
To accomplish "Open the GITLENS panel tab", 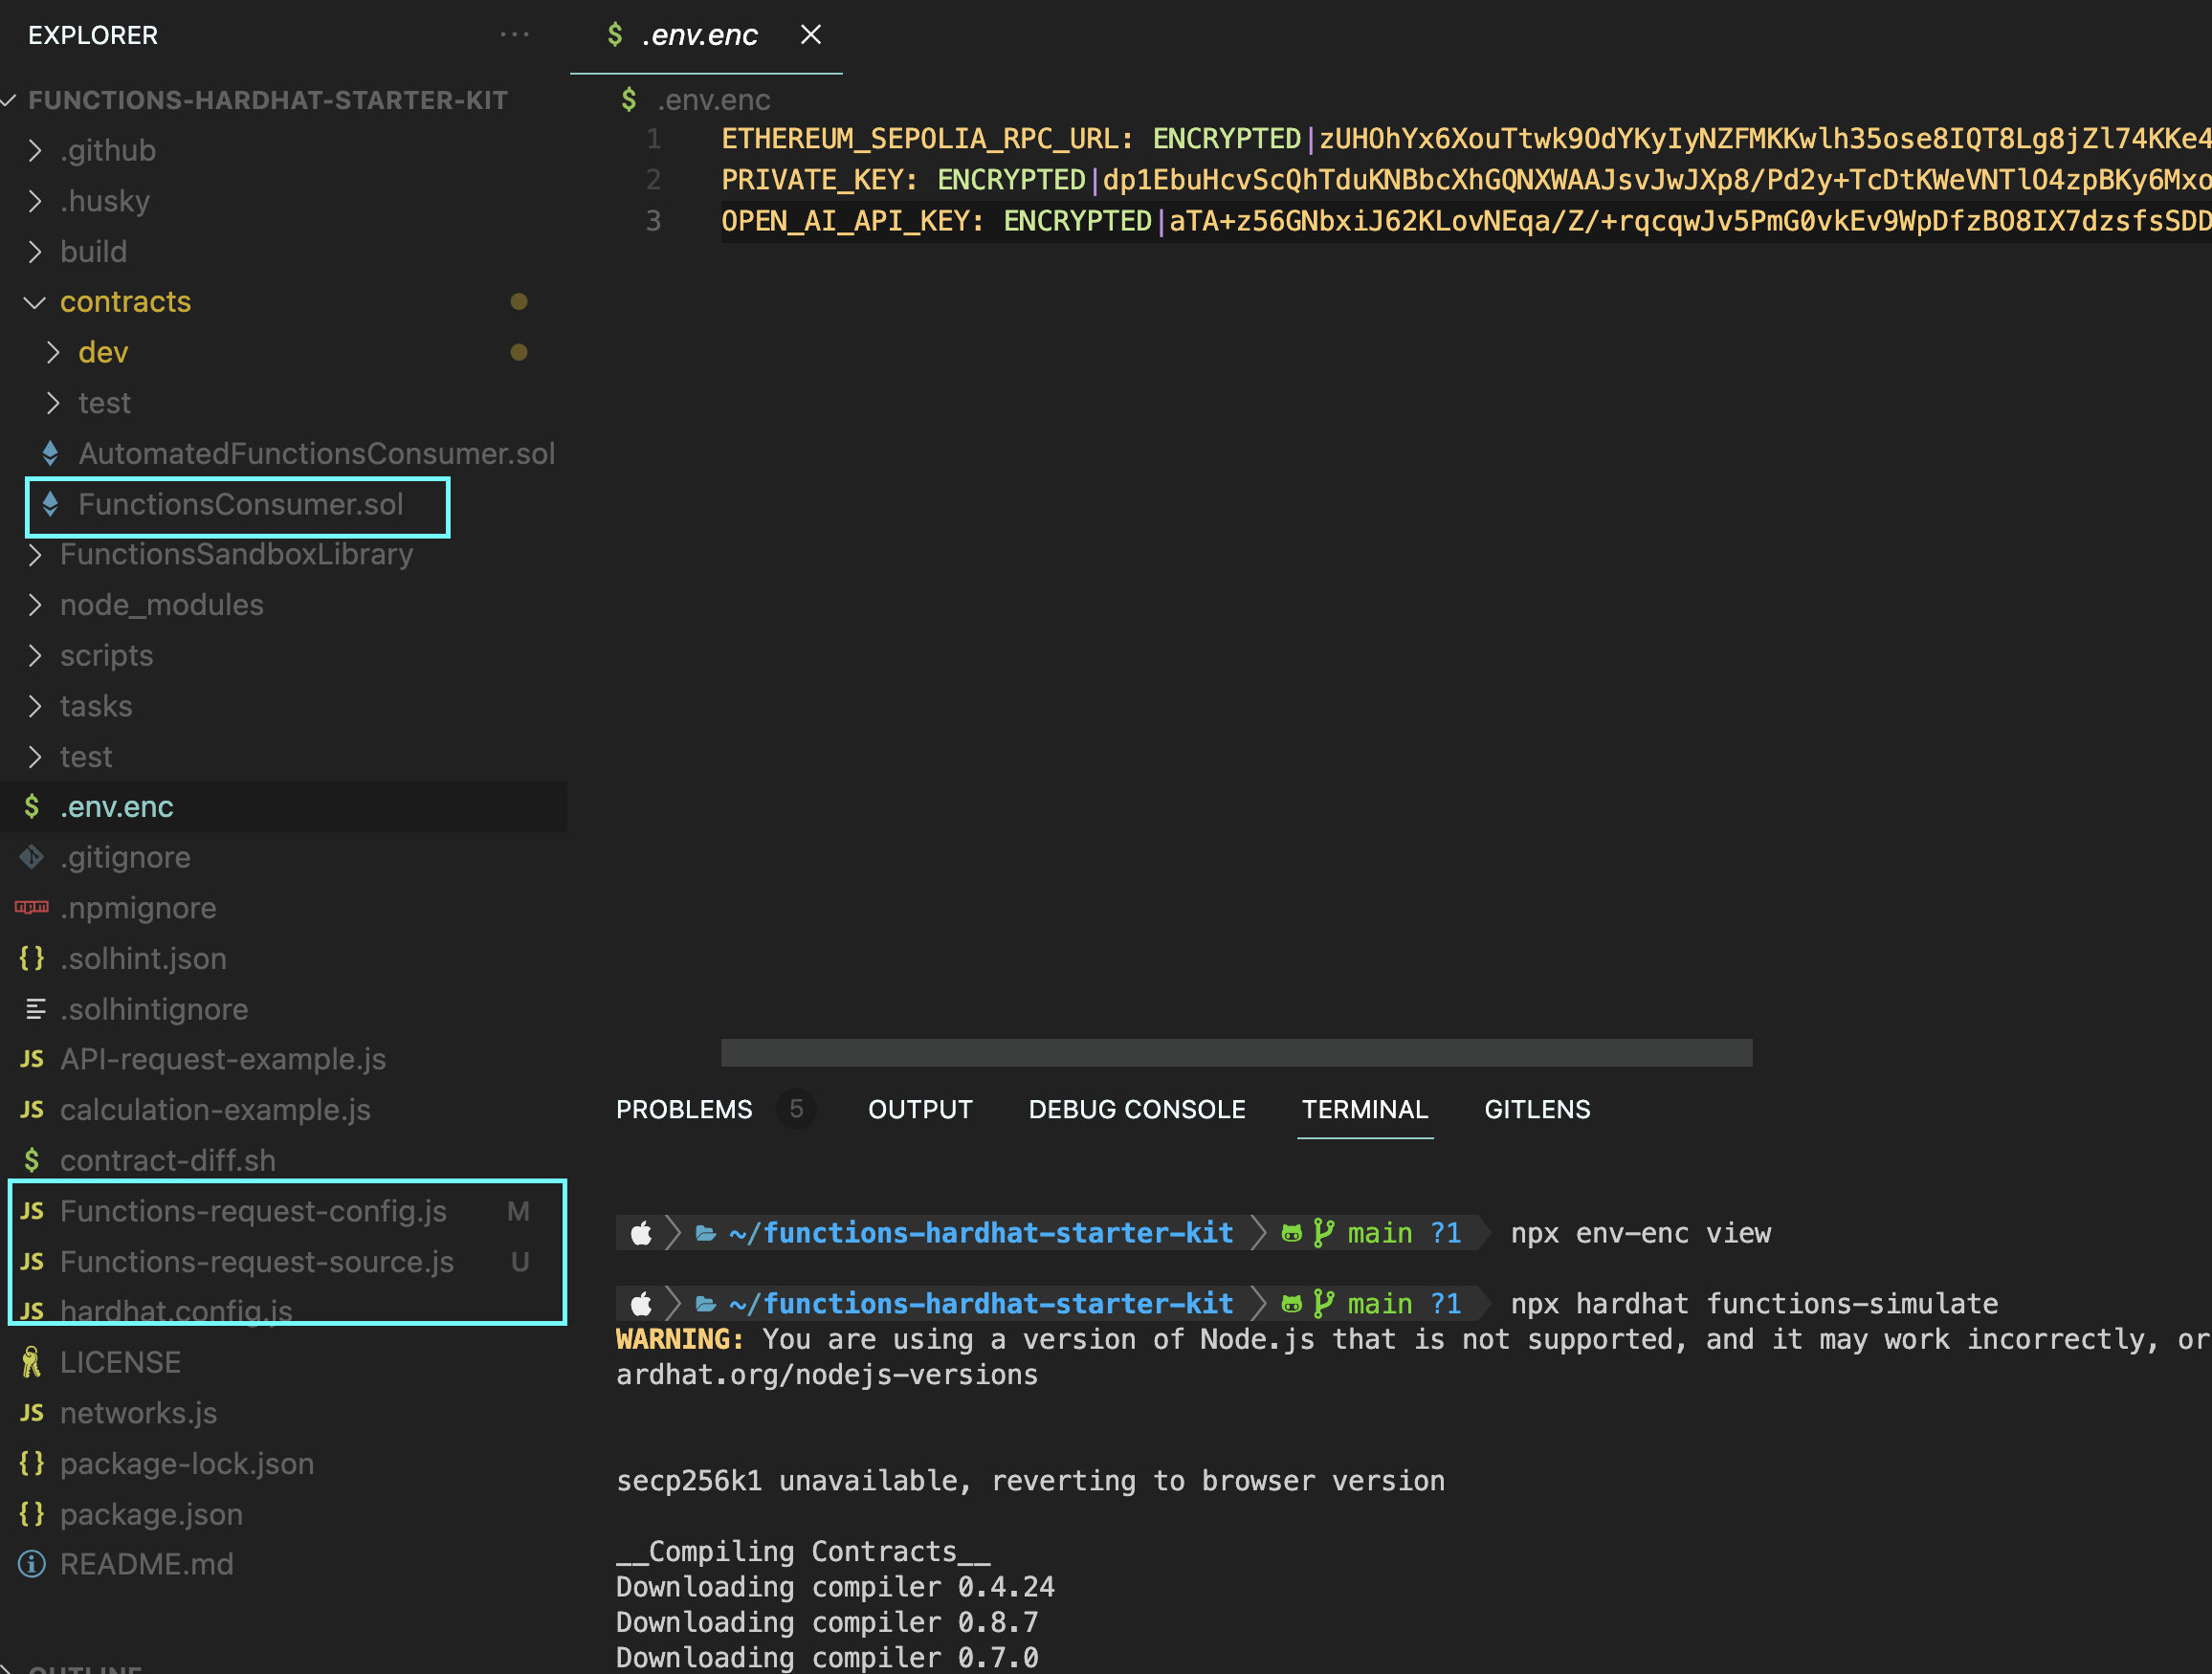I will point(1536,1109).
